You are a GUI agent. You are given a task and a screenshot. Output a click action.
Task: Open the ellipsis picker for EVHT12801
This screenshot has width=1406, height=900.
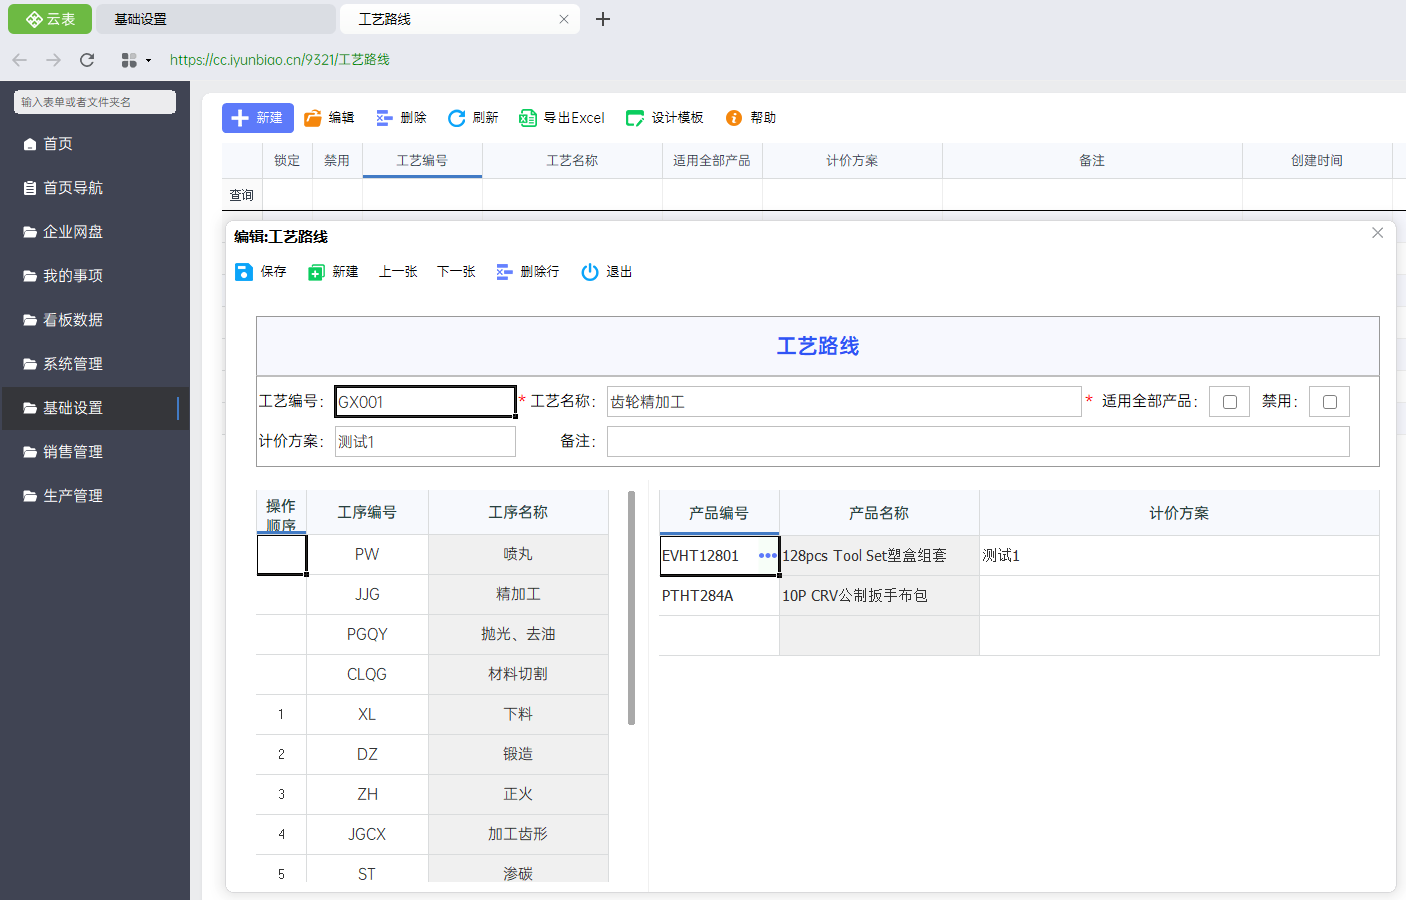pos(767,556)
